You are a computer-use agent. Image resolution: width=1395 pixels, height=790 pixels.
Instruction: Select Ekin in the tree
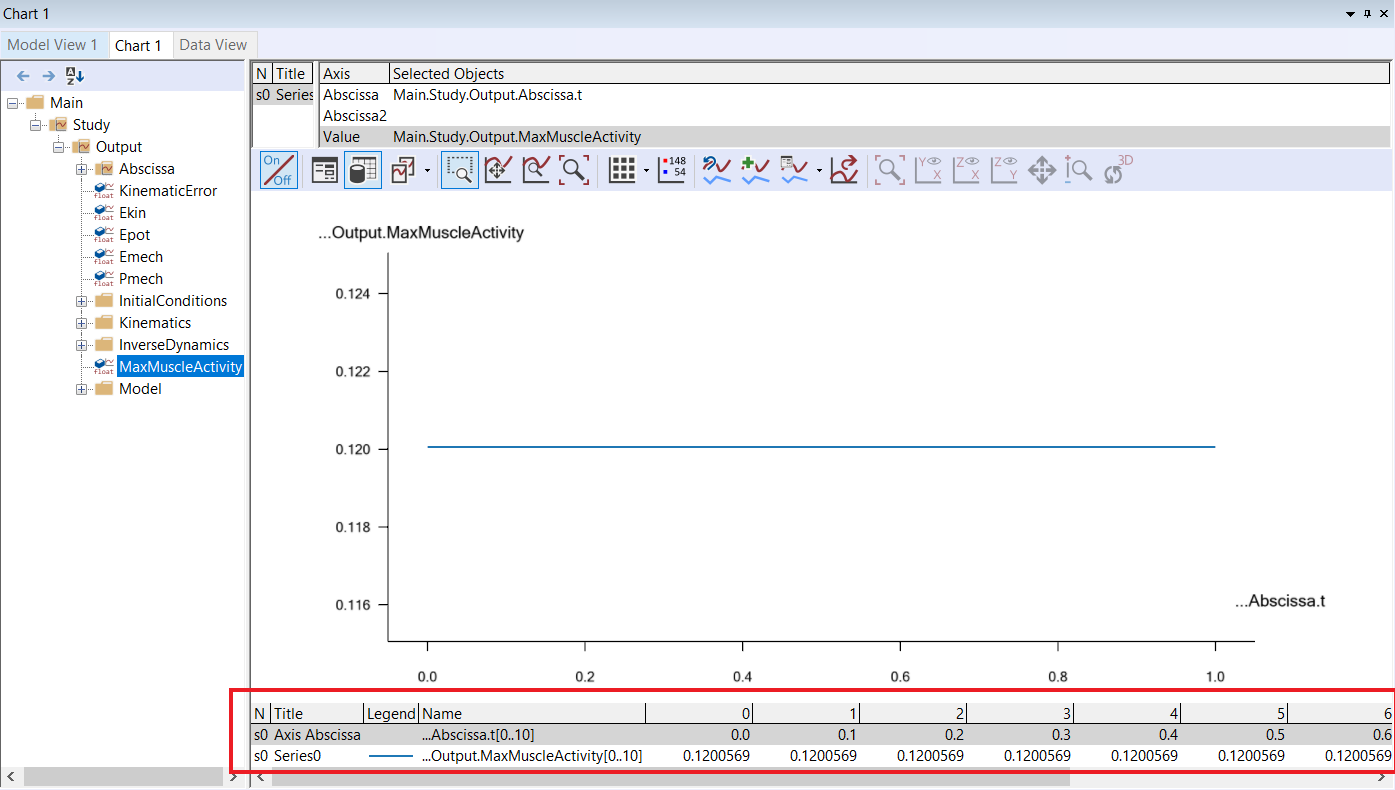132,213
